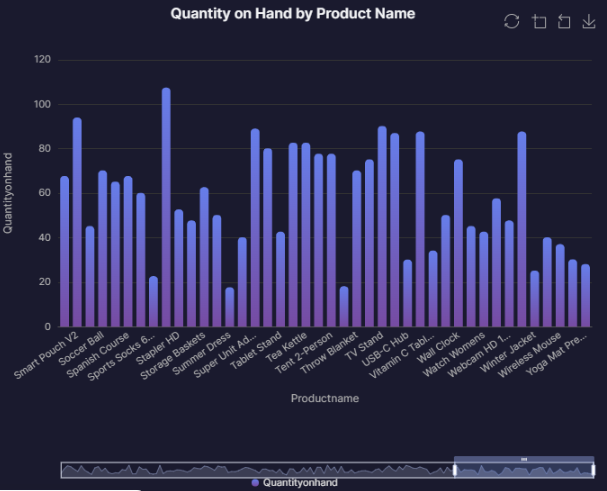Toggle the Quantityonhand legend series
This screenshot has width=607, height=491.
(x=300, y=483)
